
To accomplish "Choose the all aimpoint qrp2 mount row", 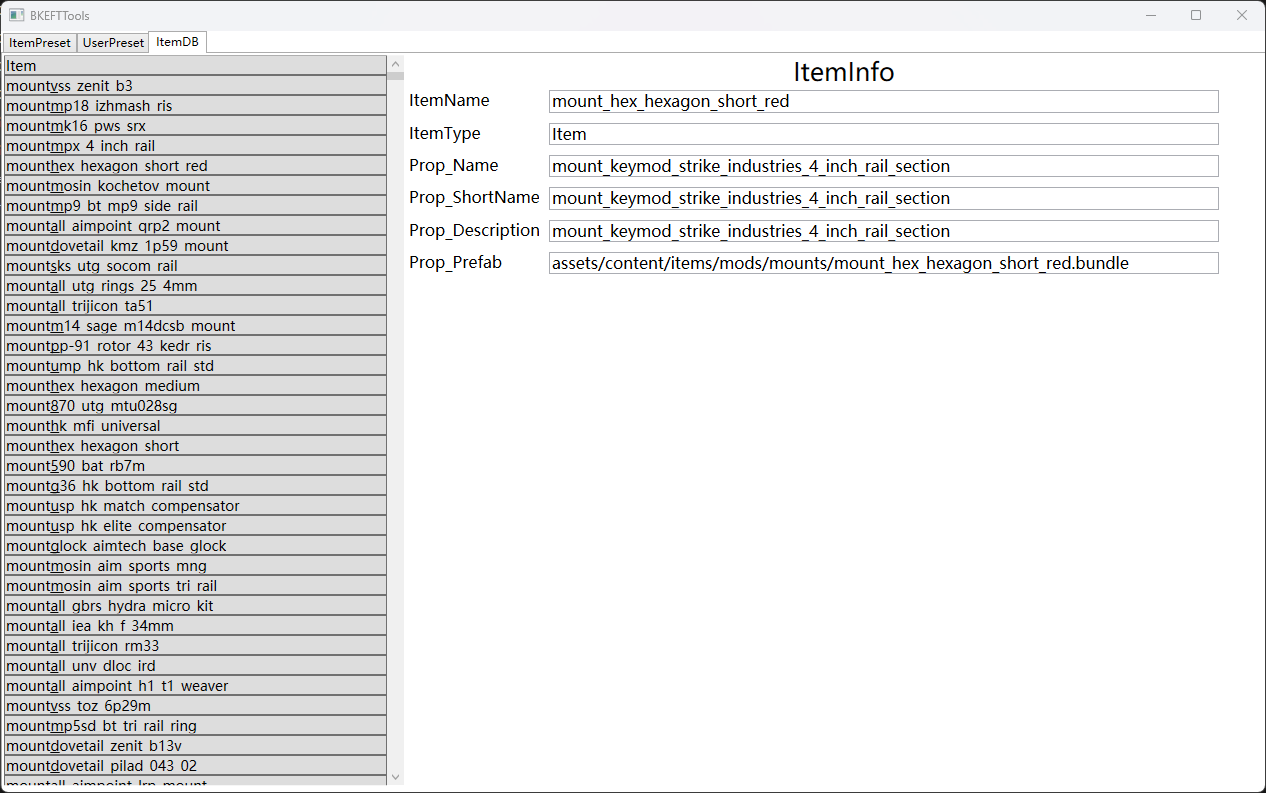I will click(x=195, y=226).
